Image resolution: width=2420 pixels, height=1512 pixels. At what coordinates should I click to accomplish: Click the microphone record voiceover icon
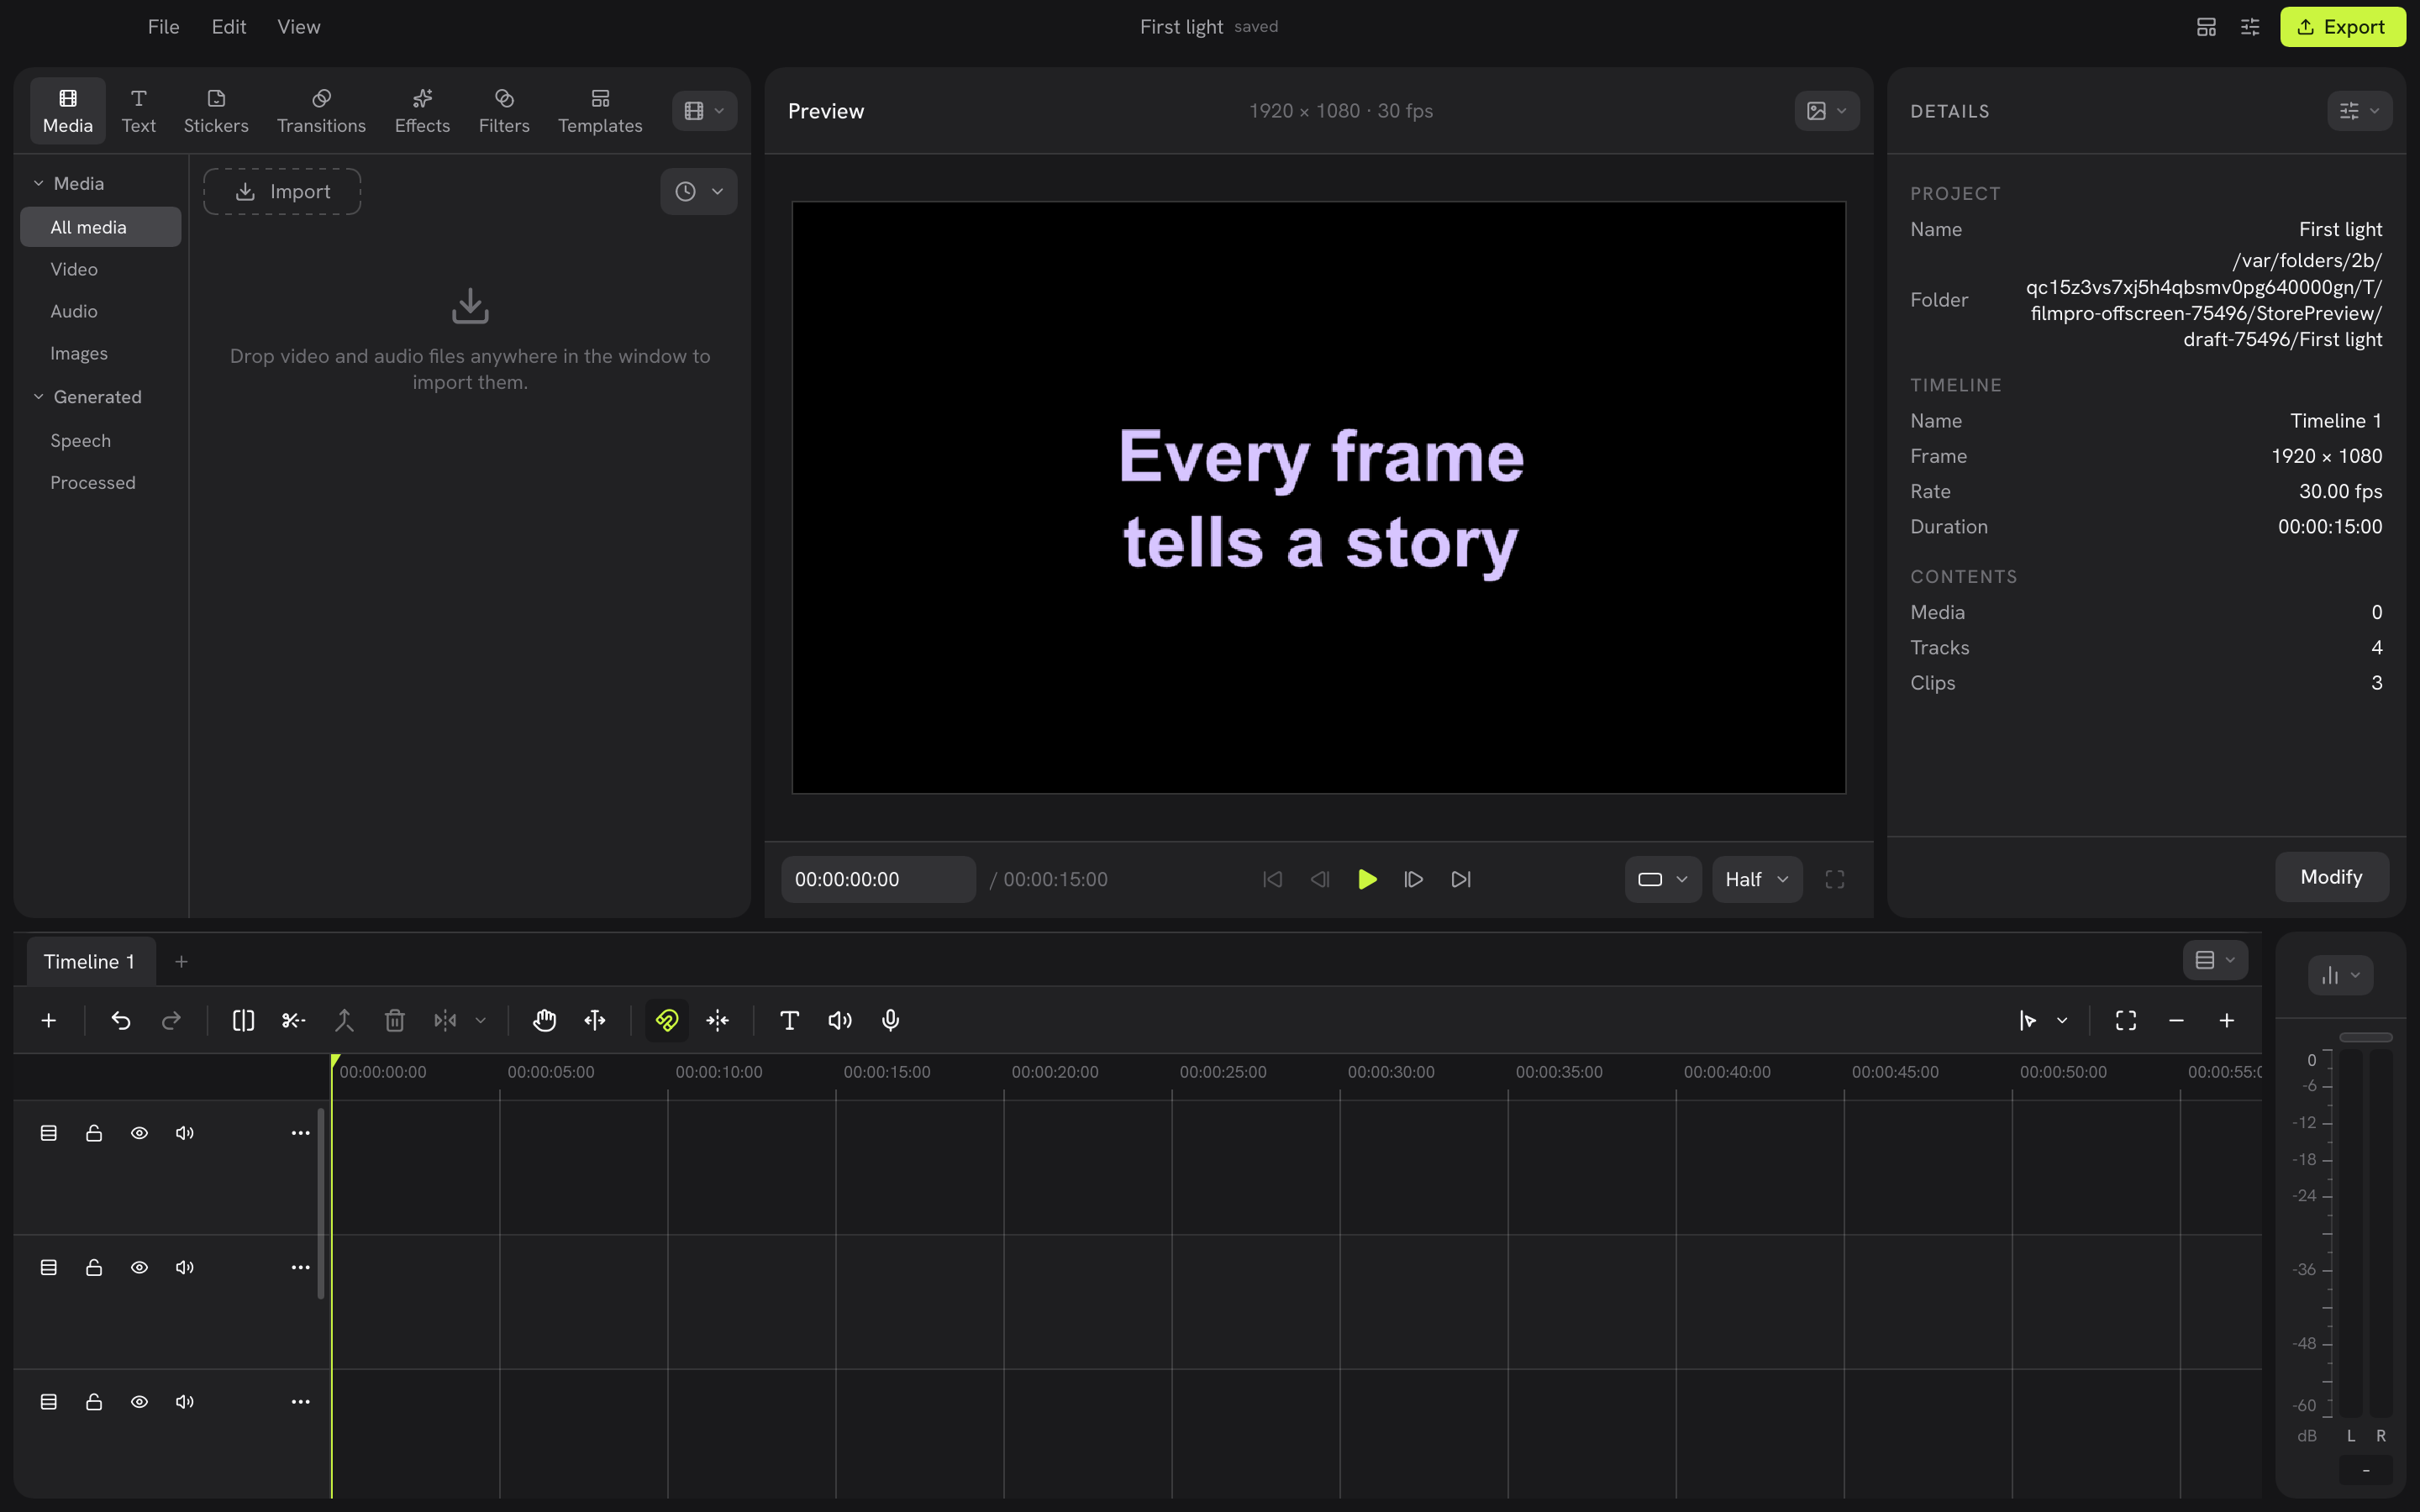tap(890, 1020)
